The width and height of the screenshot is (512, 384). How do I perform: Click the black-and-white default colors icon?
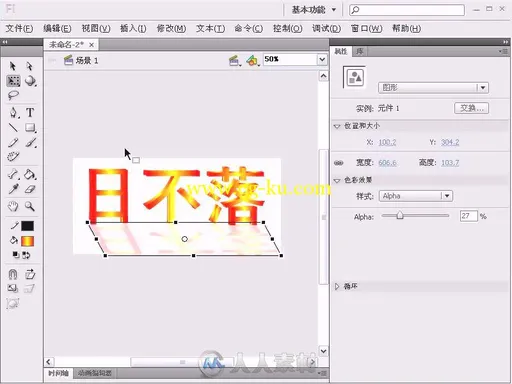(x=15, y=255)
